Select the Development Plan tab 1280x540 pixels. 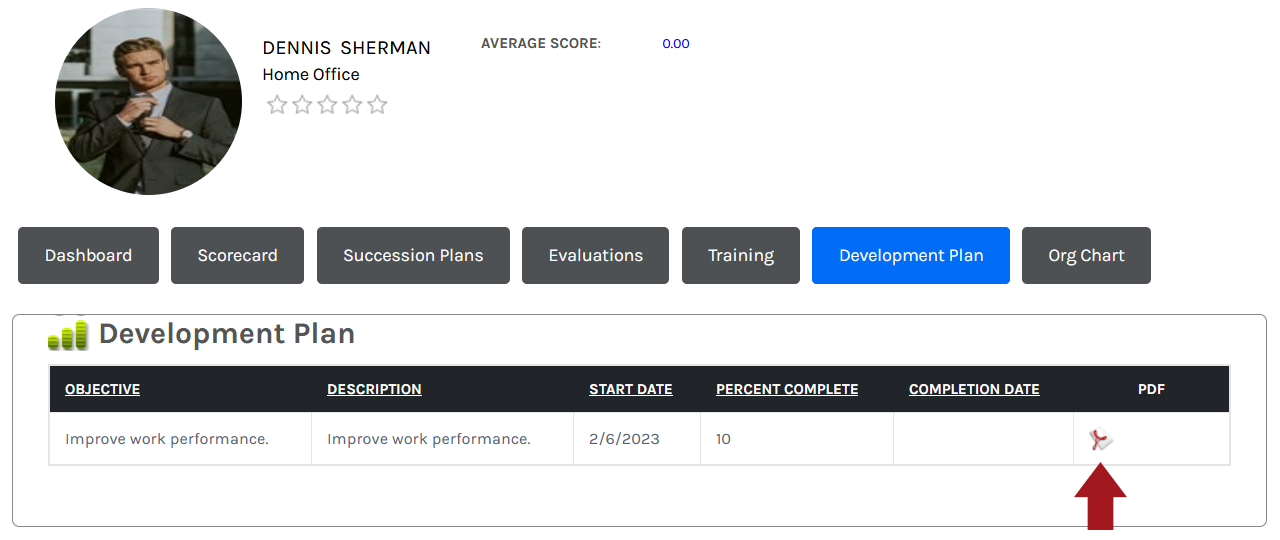click(911, 255)
